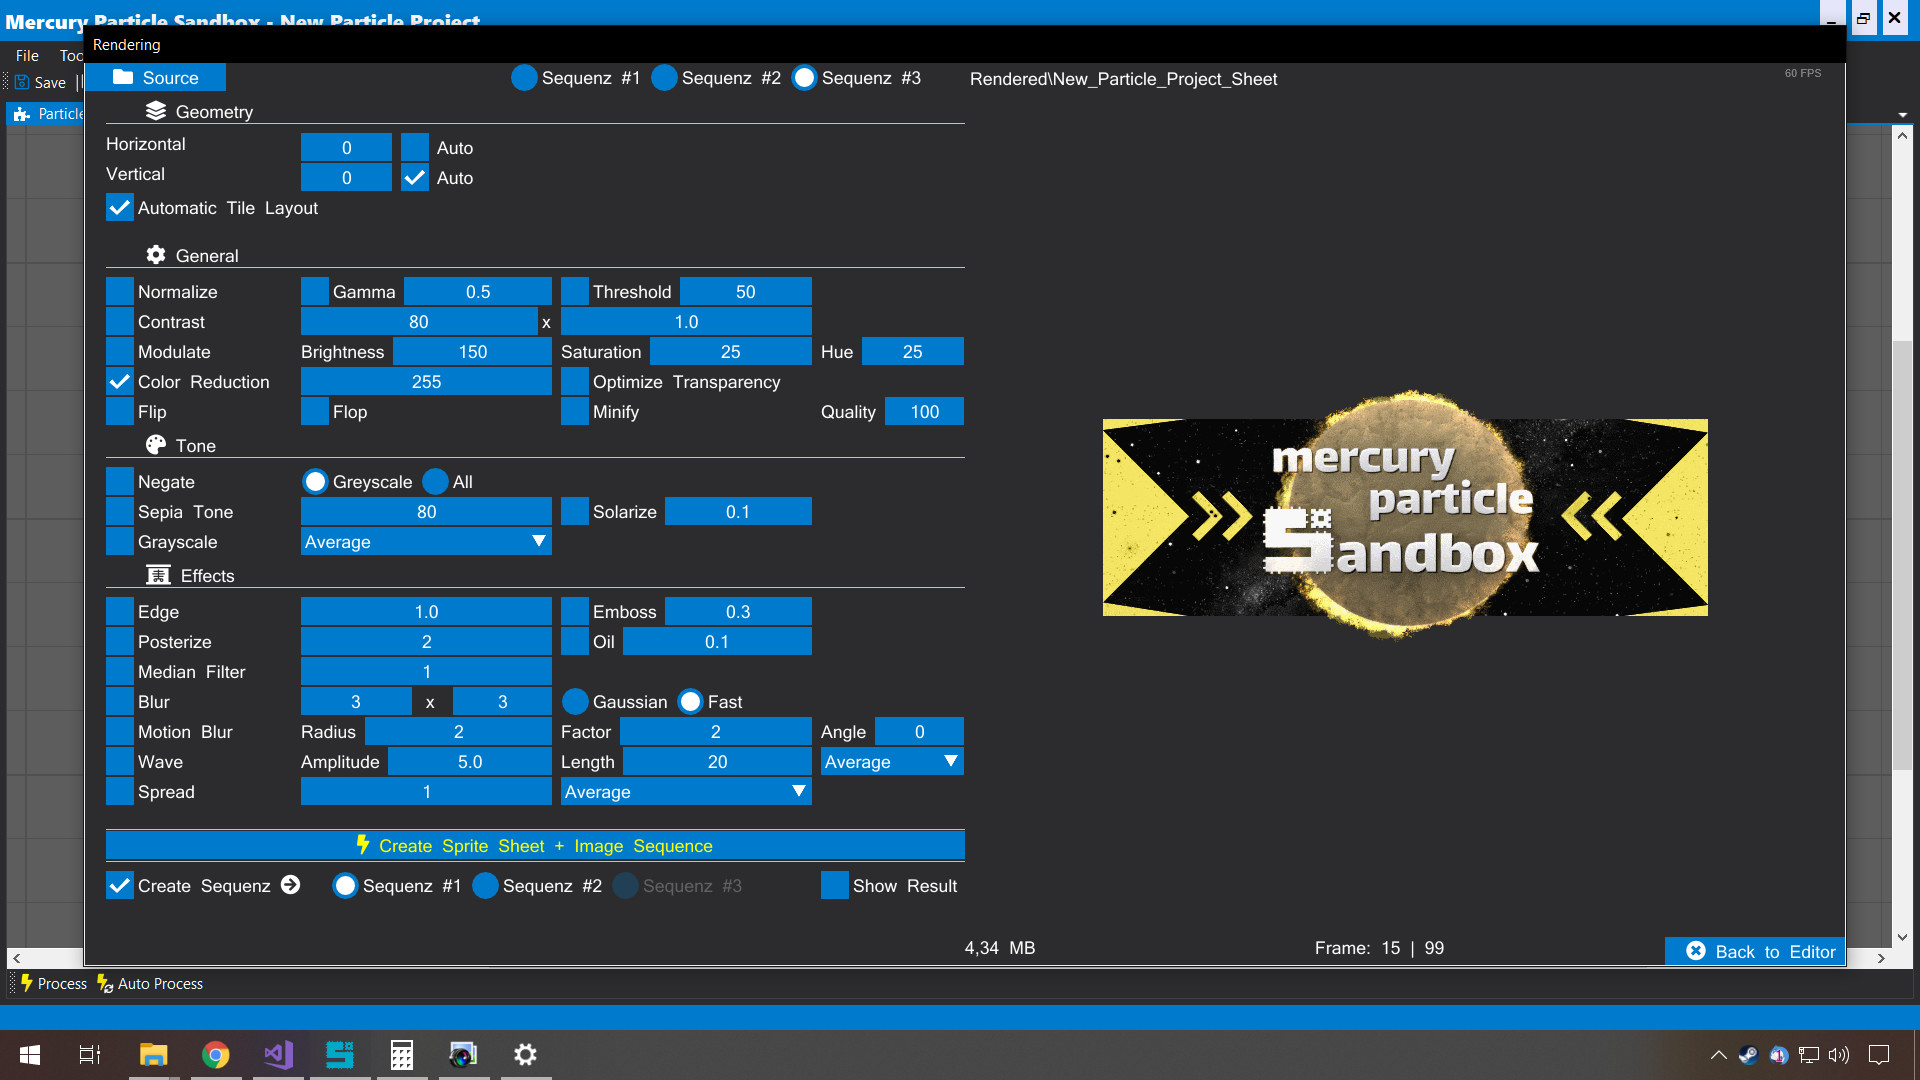Image resolution: width=1920 pixels, height=1080 pixels.
Task: Open the Source folder selector
Action: 156,77
